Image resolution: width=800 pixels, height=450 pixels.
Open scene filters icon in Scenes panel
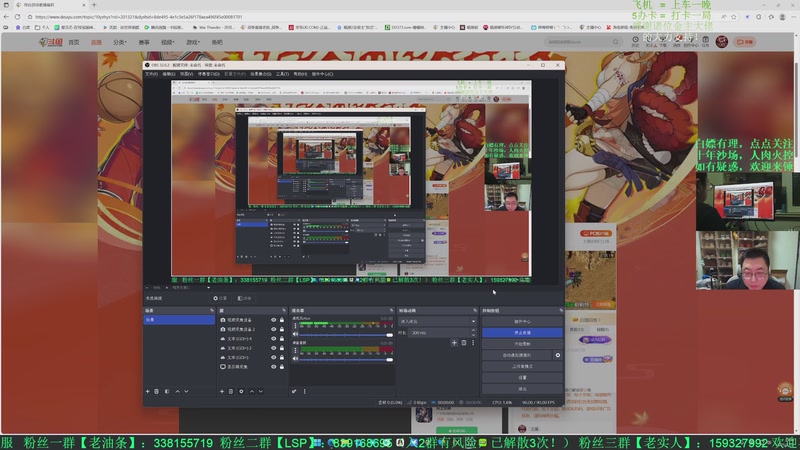point(167,391)
